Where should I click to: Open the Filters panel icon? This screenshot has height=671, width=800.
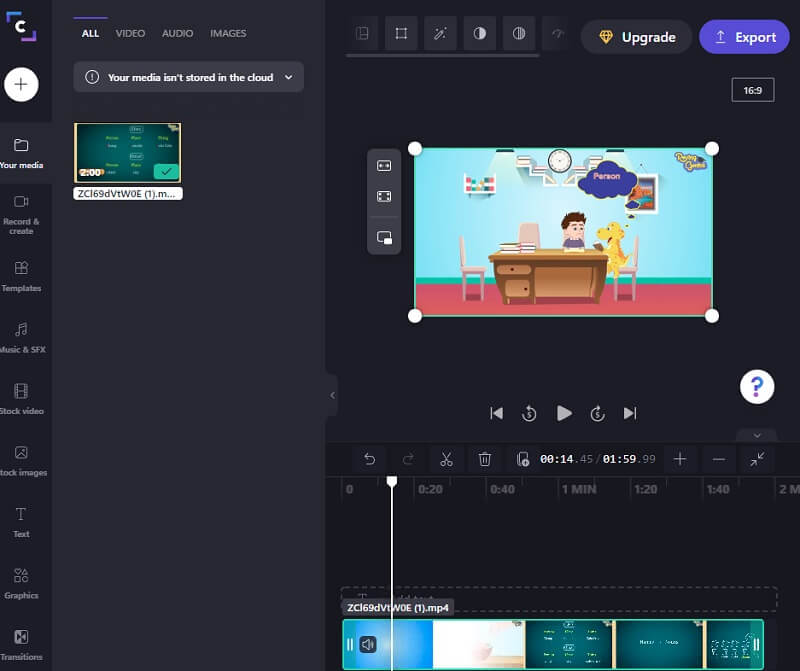click(x=517, y=33)
